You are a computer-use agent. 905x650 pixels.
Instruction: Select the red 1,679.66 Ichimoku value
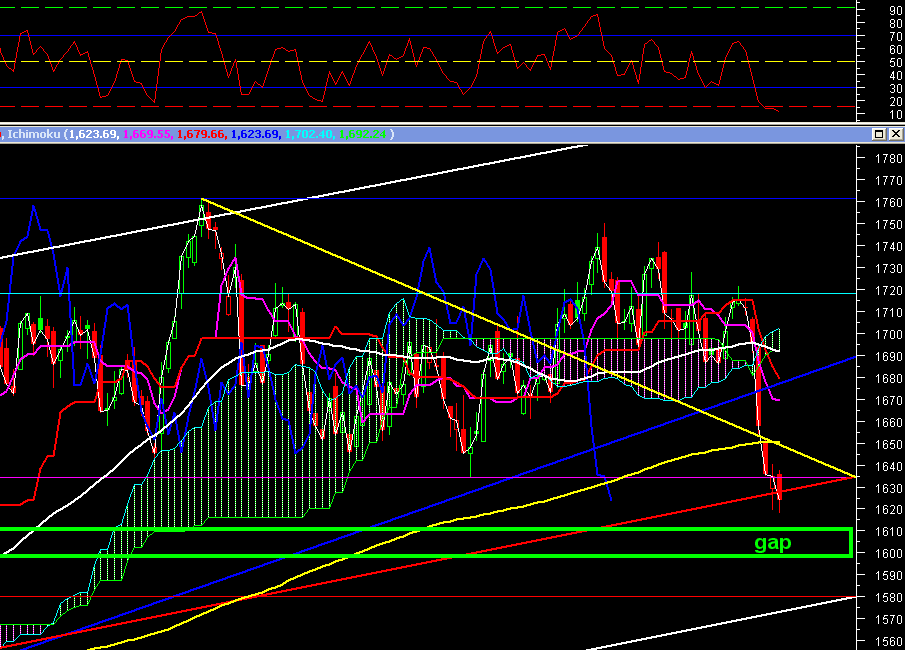coord(200,134)
